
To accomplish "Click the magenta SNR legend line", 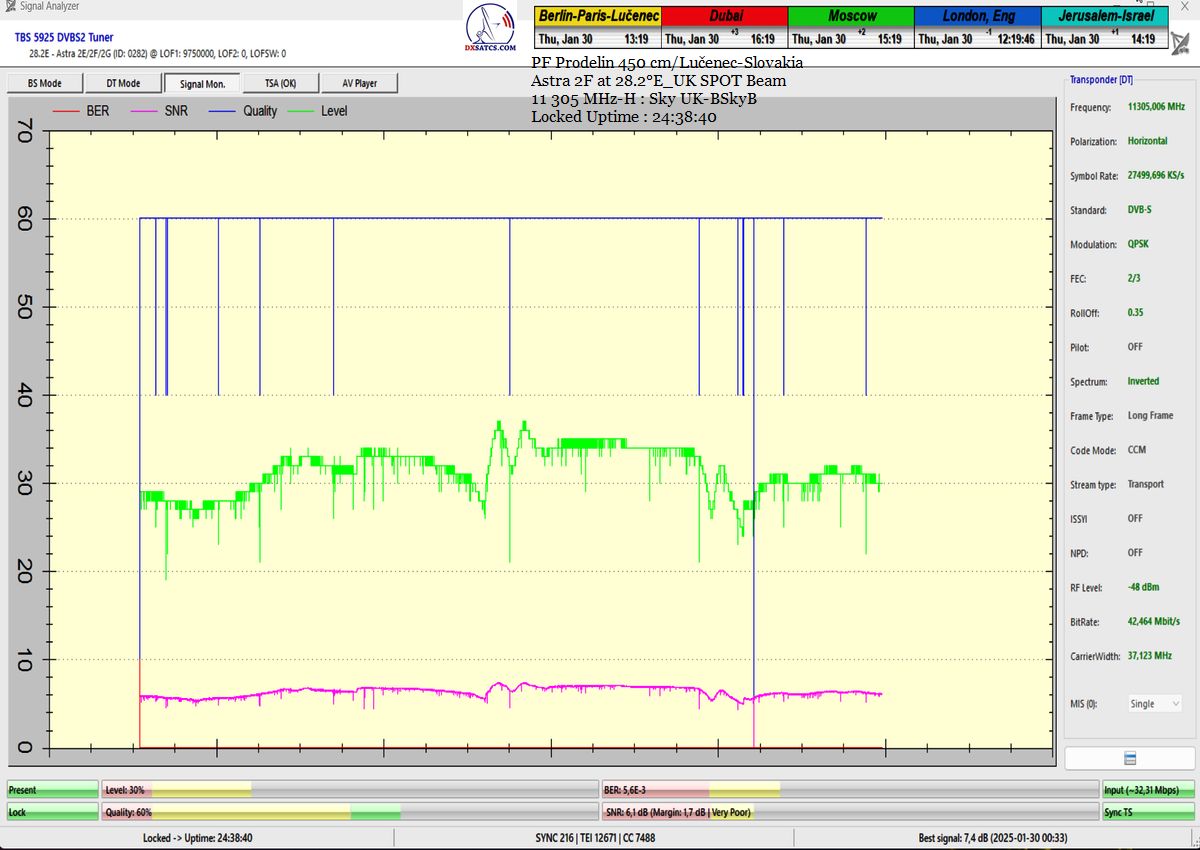I will click(x=143, y=111).
